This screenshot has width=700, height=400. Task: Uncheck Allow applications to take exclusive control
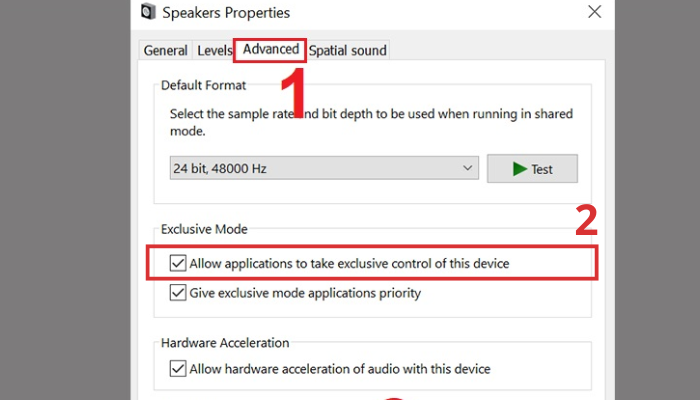point(178,263)
